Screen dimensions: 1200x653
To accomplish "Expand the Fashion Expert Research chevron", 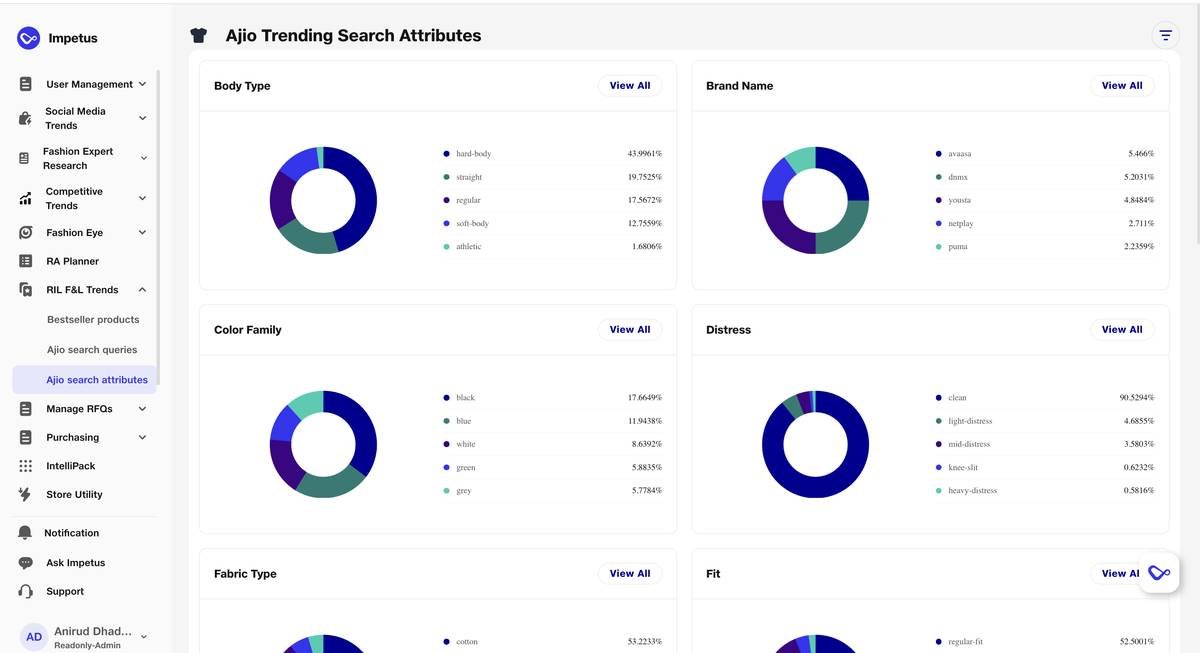I will [x=143, y=158].
